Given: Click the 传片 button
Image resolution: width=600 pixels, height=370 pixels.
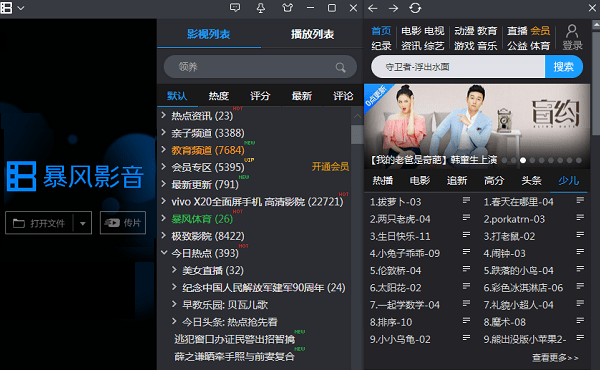Looking at the screenshot, I should click(x=123, y=223).
